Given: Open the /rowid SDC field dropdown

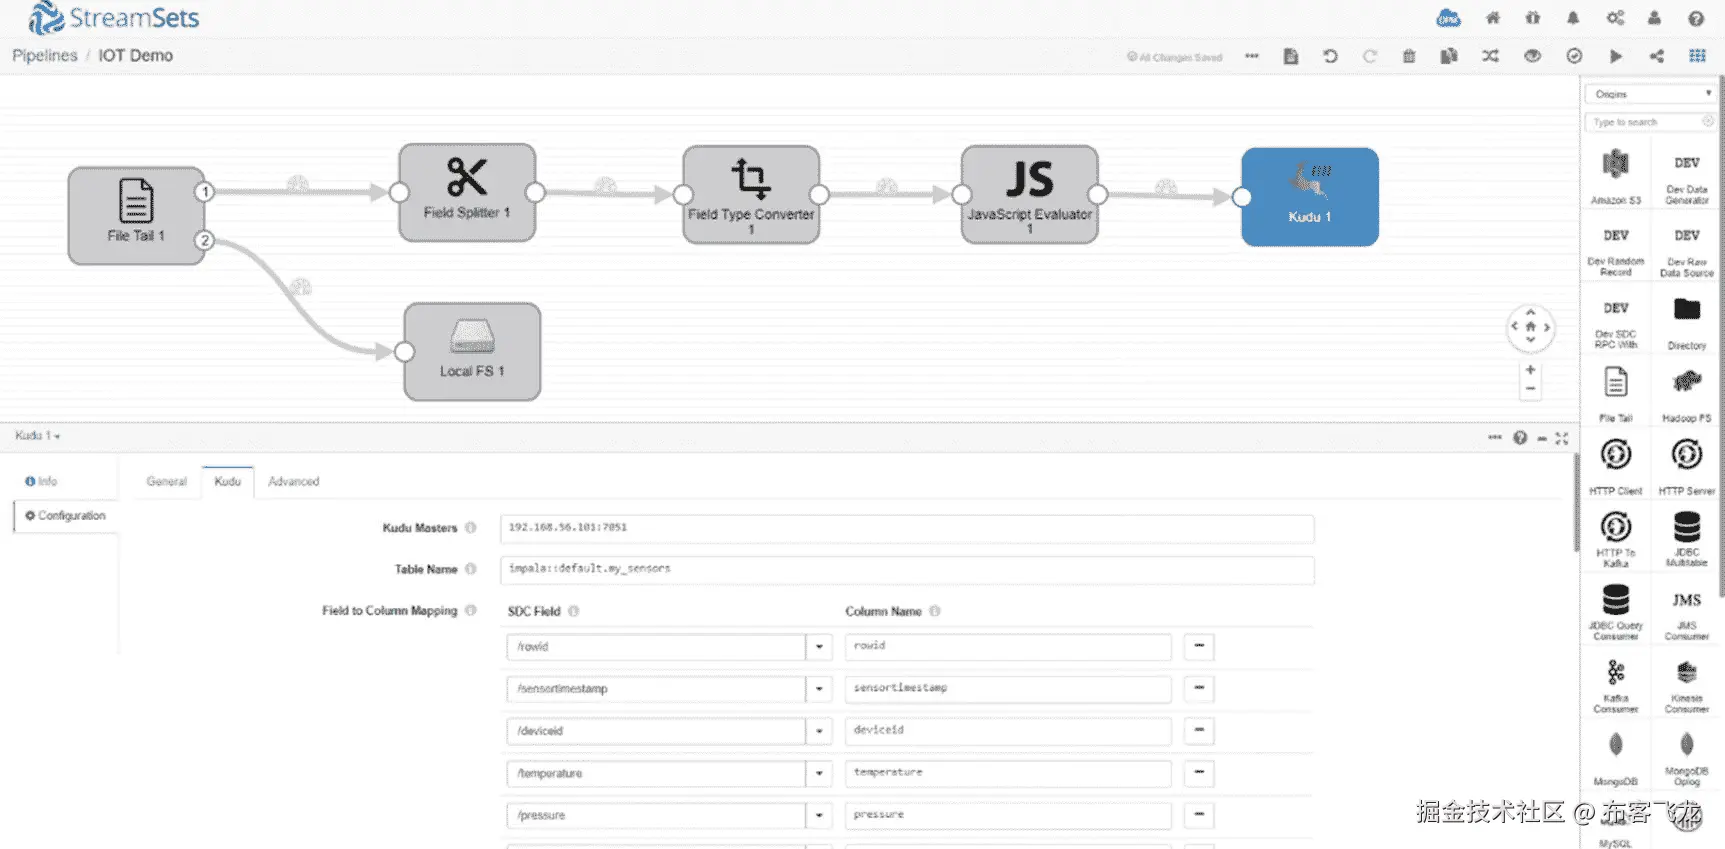Looking at the screenshot, I should click(819, 647).
